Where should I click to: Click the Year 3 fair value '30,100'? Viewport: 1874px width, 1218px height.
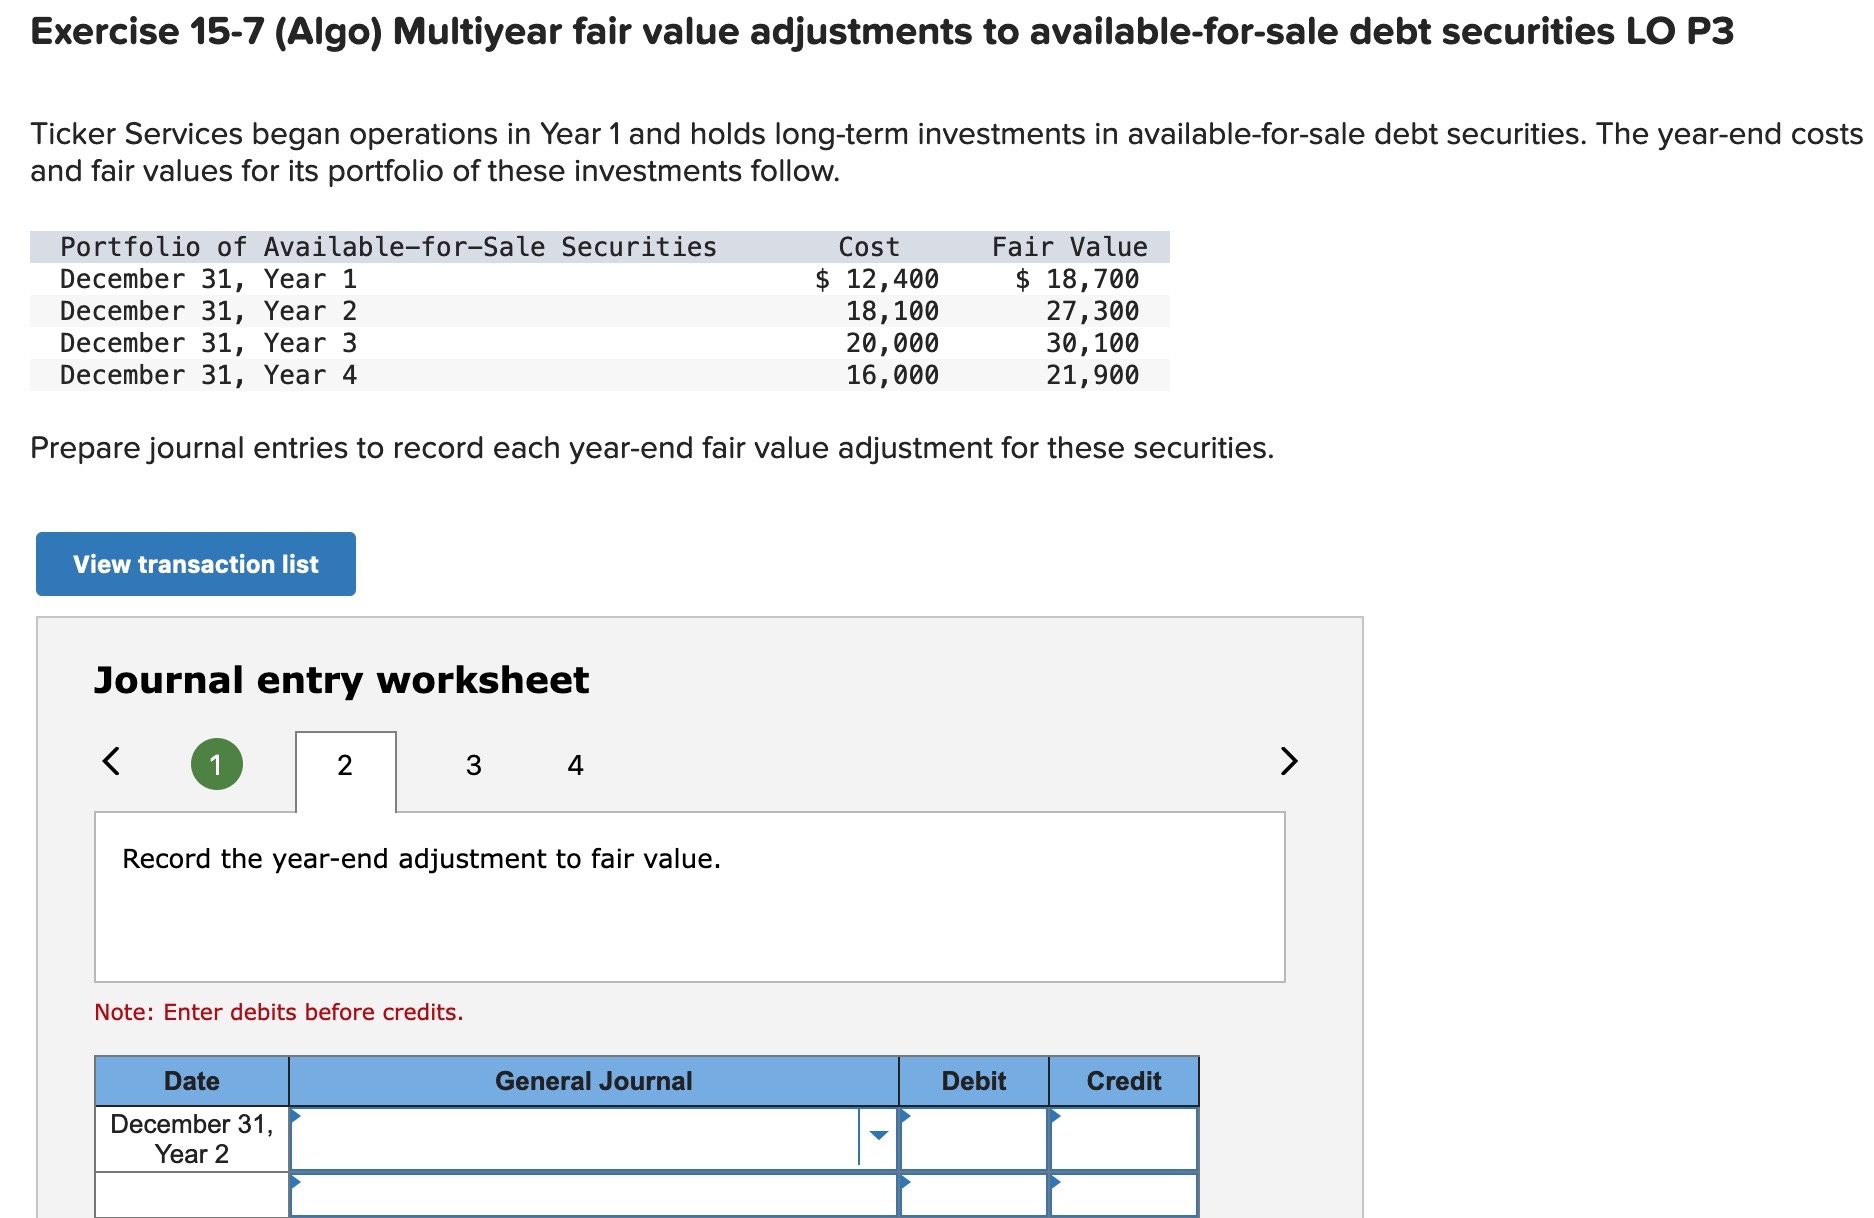click(x=1093, y=343)
